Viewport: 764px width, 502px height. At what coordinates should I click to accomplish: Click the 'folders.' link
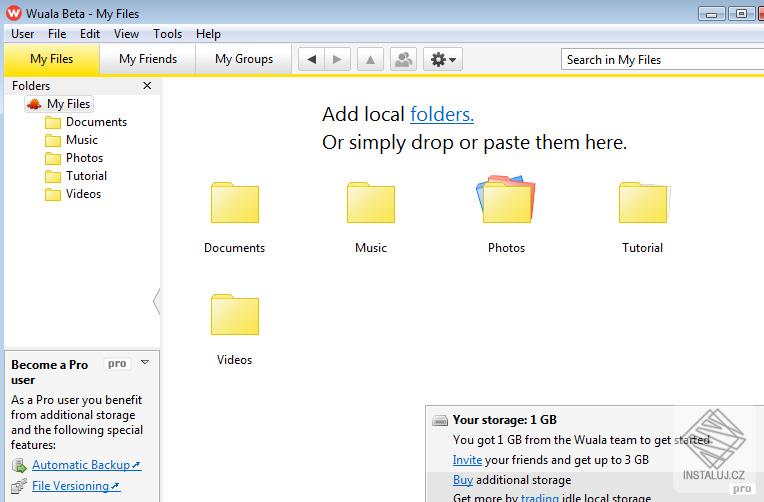point(442,115)
